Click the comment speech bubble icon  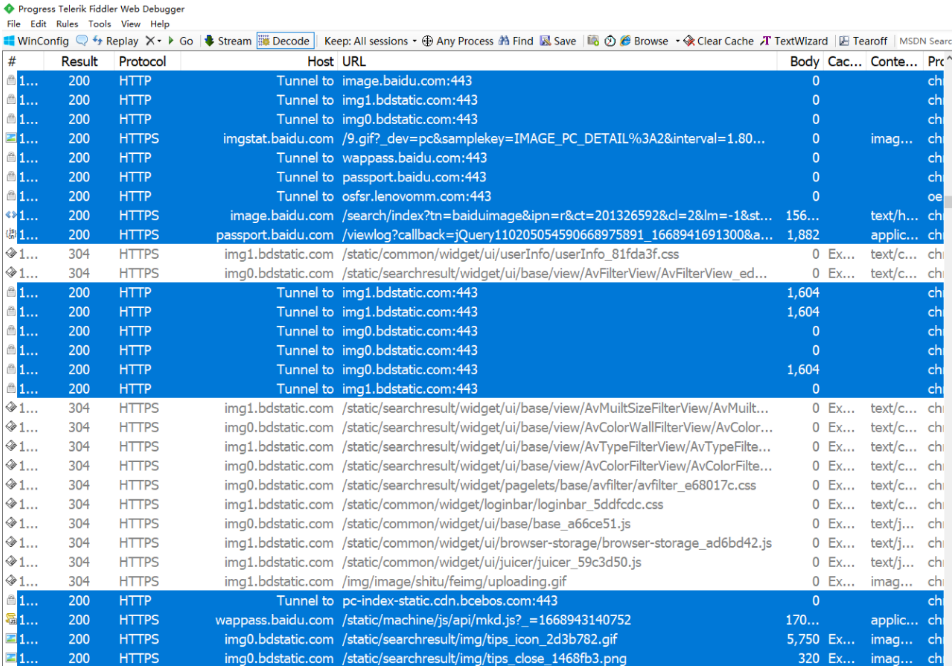pos(81,41)
